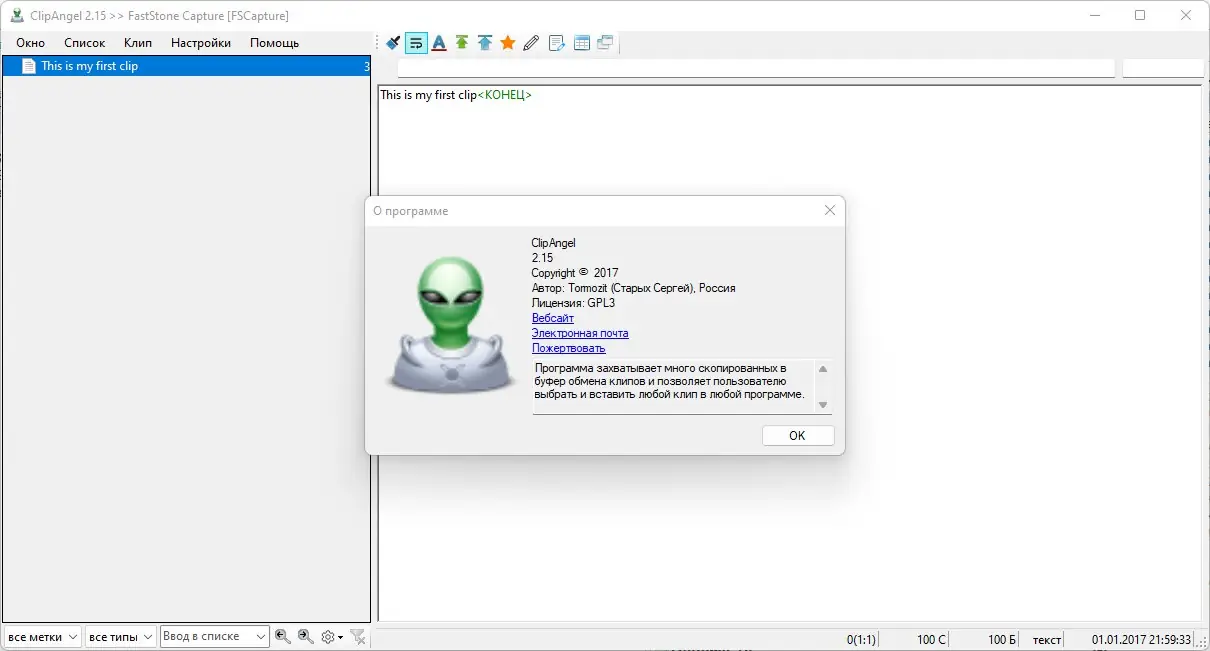The width and height of the screenshot is (1210, 651).
Task: Click the document icon of the first clip row
Action: 29,66
